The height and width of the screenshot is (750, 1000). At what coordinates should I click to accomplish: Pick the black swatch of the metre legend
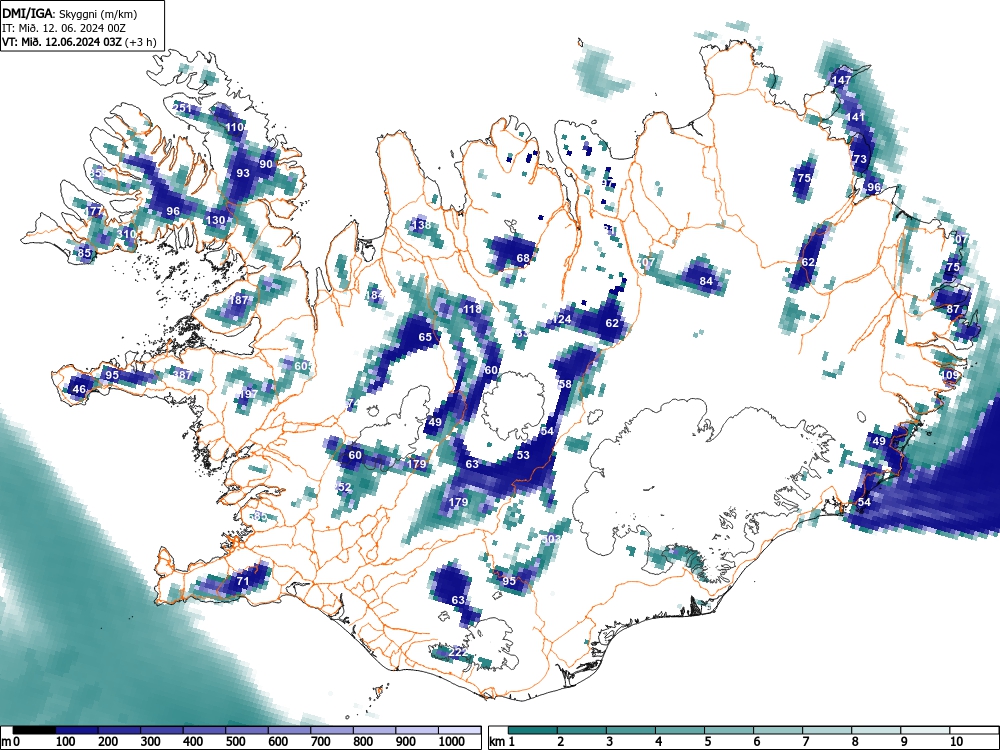coord(34,730)
